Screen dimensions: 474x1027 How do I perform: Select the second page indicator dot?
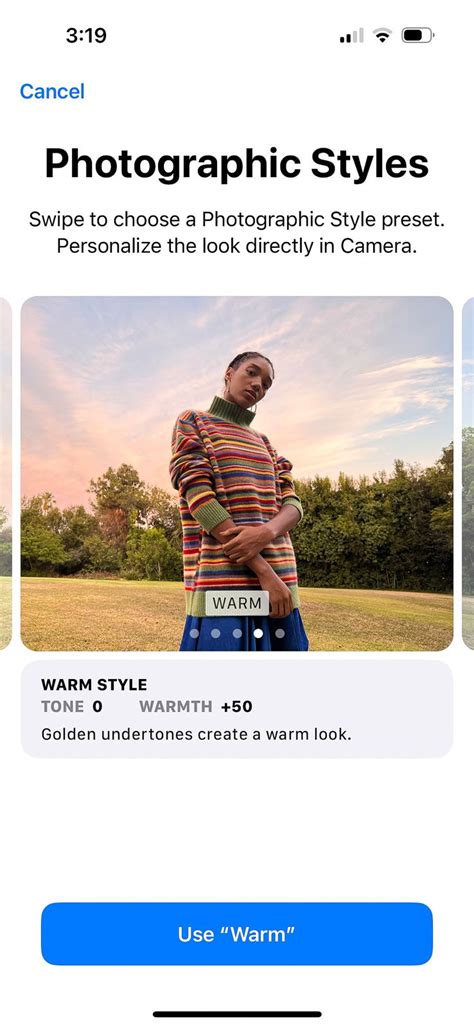point(215,633)
